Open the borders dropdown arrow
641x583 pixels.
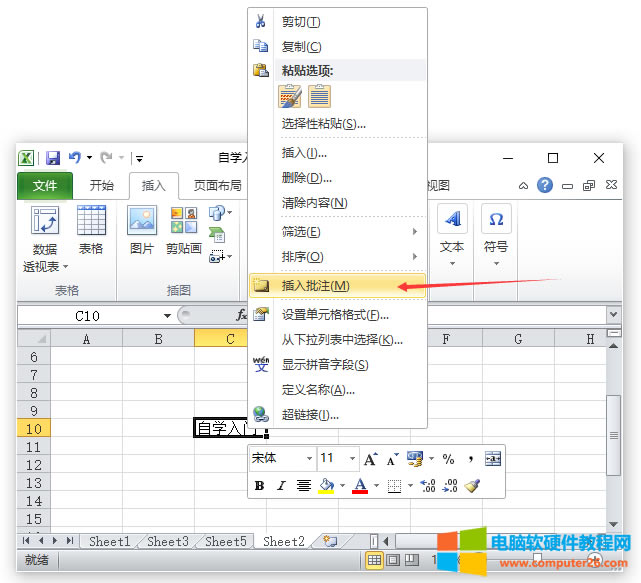(x=410, y=486)
